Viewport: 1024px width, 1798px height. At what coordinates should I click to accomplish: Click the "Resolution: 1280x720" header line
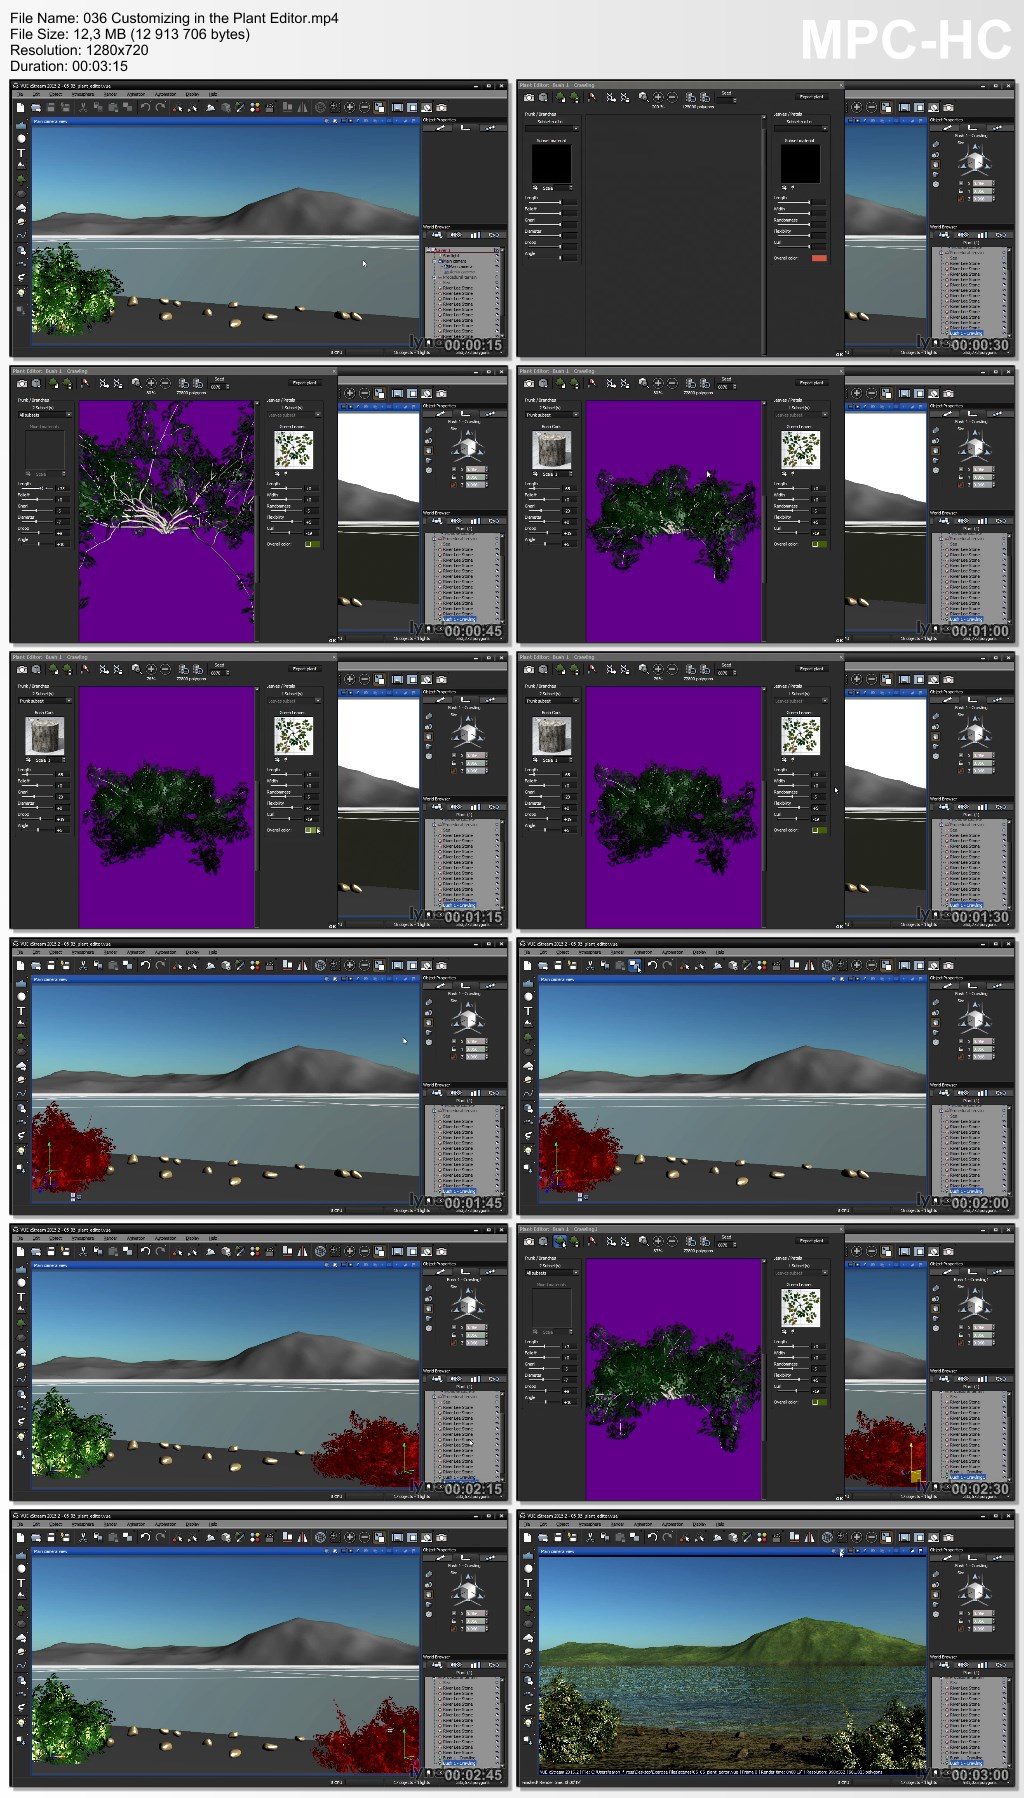coord(79,50)
